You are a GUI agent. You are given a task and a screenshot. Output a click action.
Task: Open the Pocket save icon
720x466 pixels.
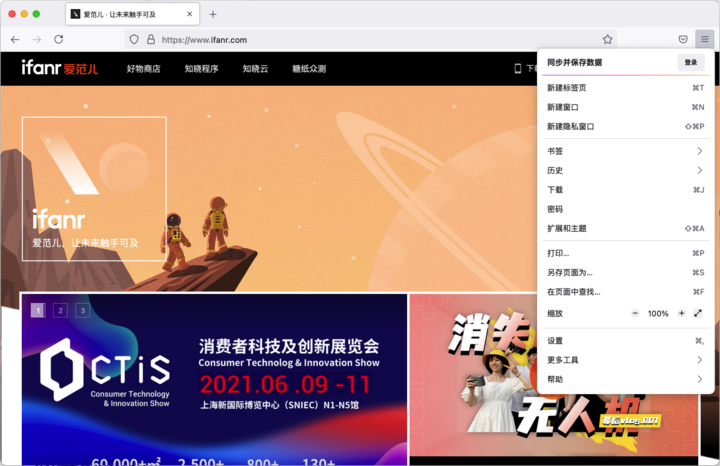click(x=683, y=39)
